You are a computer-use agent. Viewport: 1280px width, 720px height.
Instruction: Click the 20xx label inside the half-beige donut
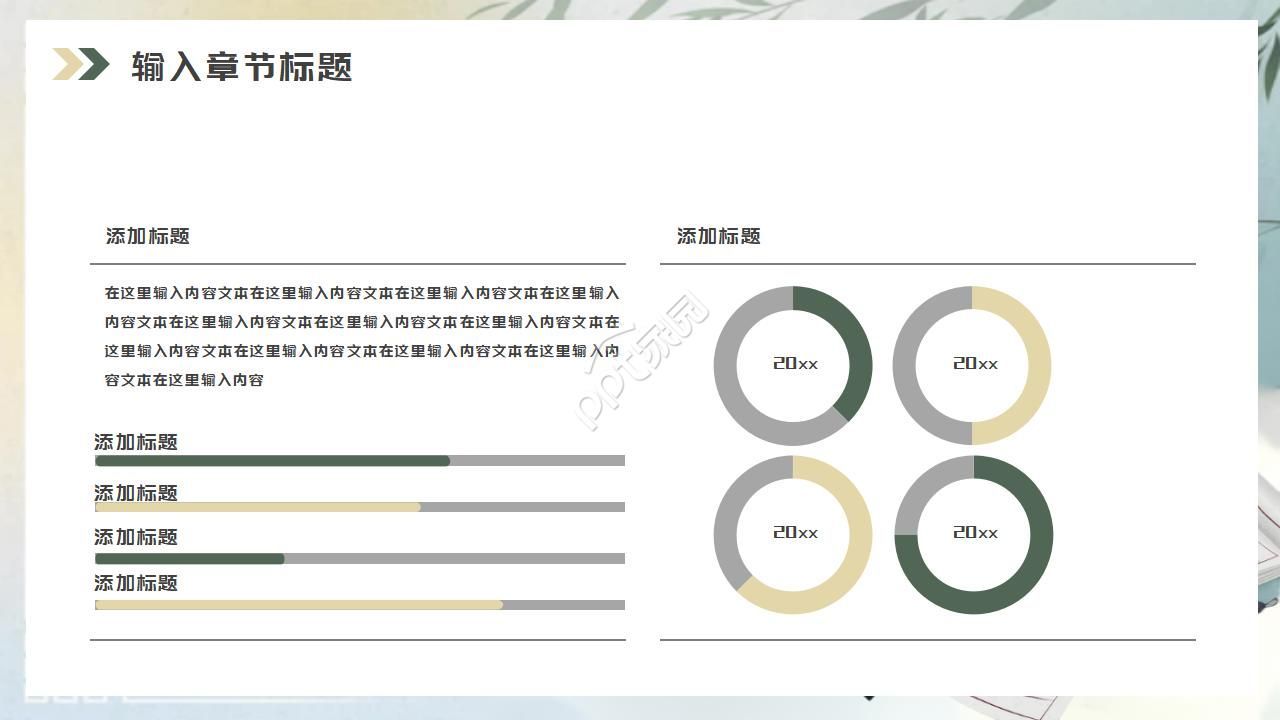point(976,364)
